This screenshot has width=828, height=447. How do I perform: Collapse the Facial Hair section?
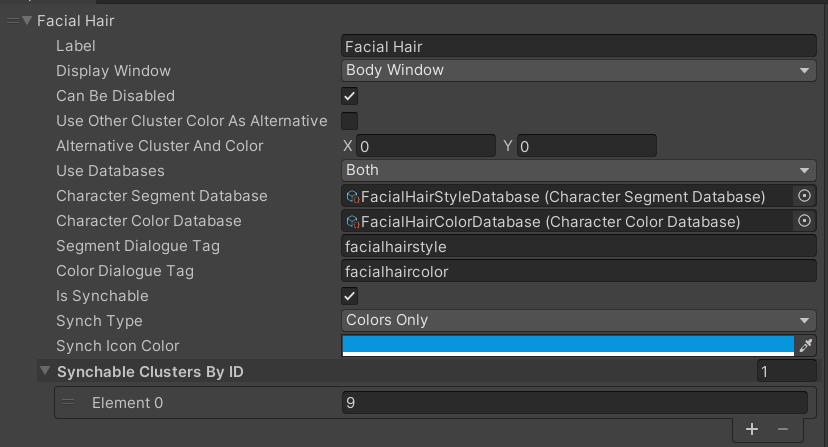[x=27, y=21]
